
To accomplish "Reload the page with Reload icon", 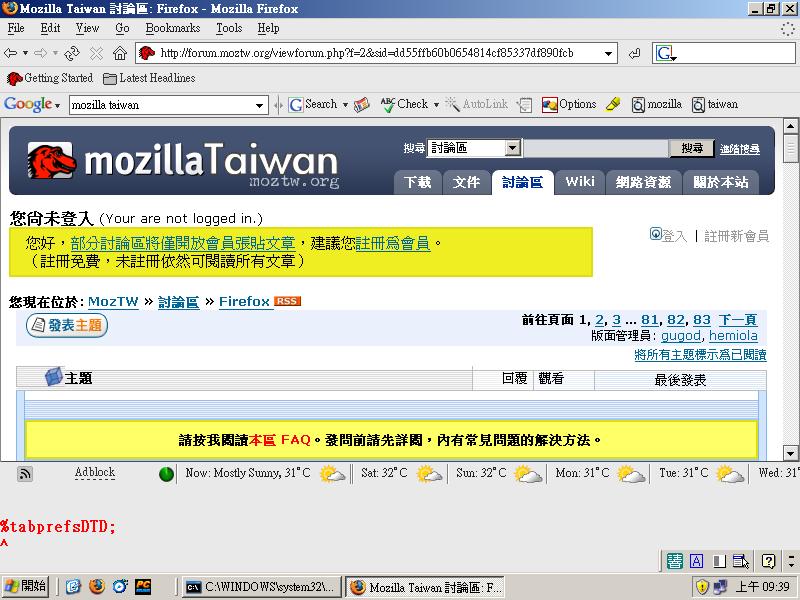I will click(72, 53).
